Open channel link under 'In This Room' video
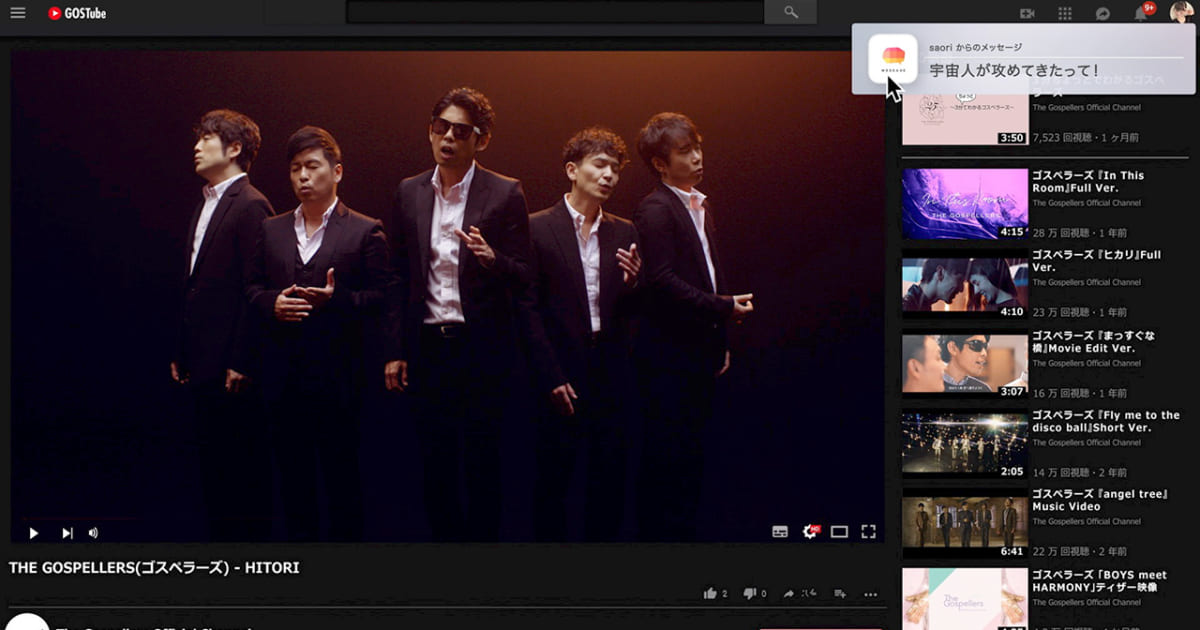This screenshot has width=1200, height=630. [1086, 203]
